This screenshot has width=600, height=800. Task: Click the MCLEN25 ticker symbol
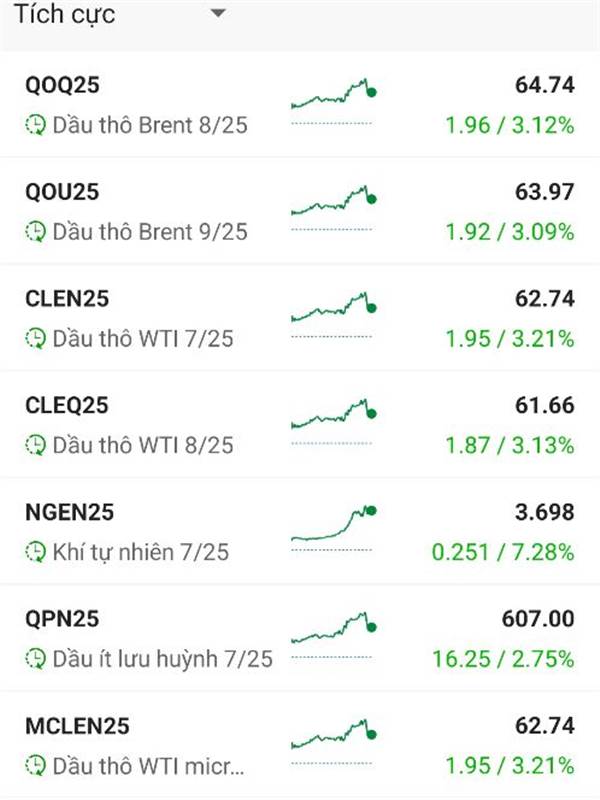(77, 726)
